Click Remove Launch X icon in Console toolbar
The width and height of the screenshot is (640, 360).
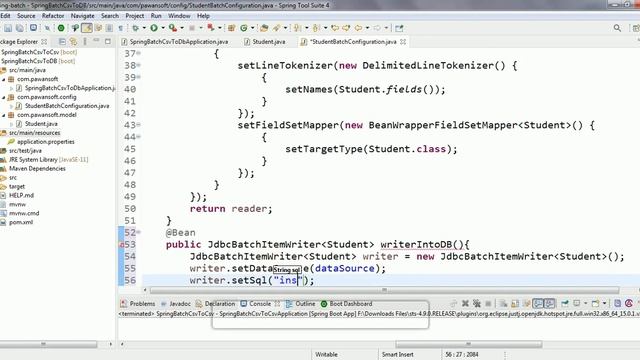(x=465, y=303)
